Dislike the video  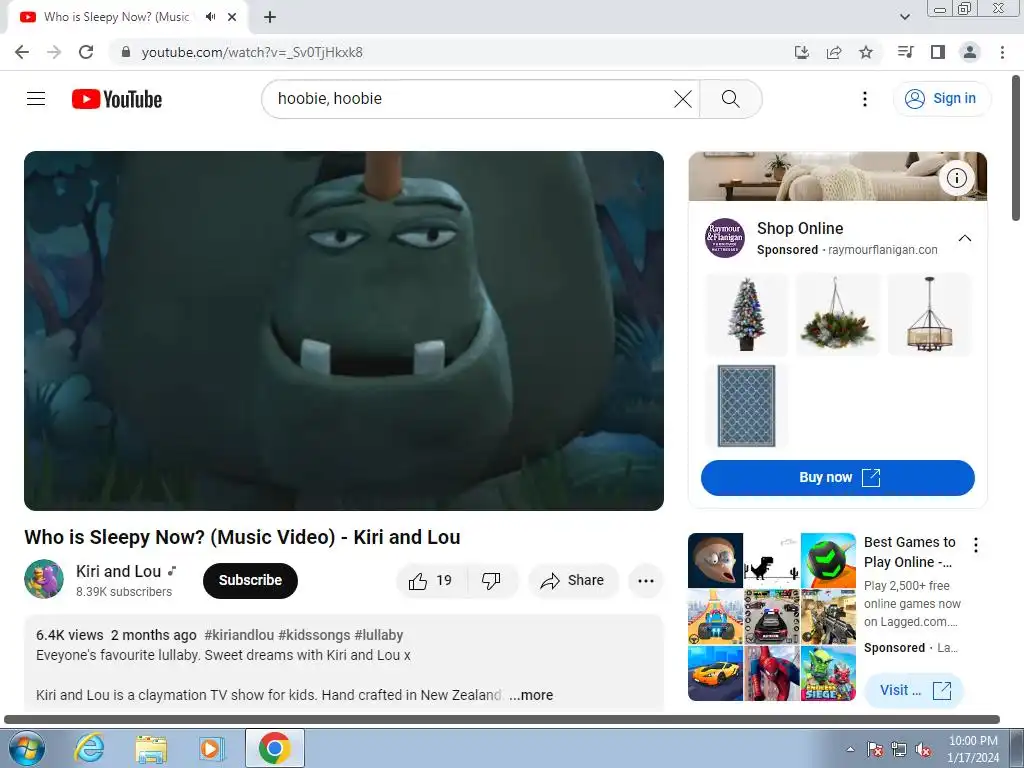(491, 581)
